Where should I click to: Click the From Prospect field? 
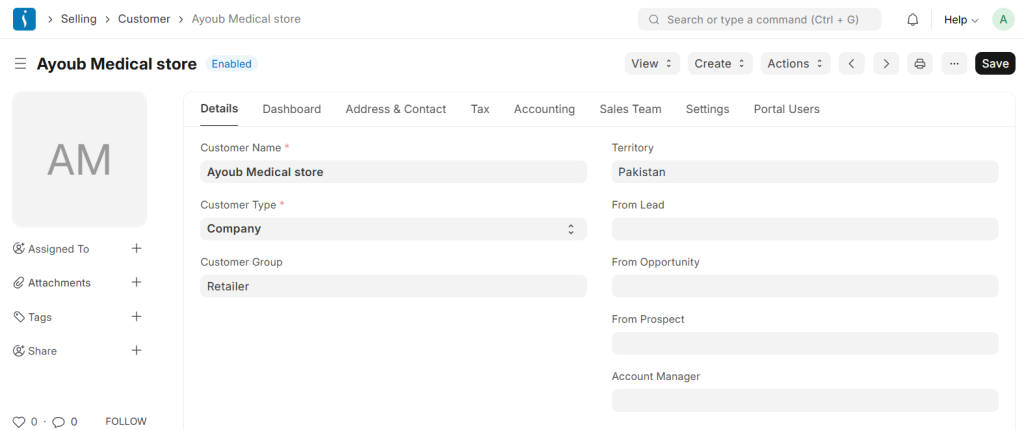pyautogui.click(x=805, y=343)
